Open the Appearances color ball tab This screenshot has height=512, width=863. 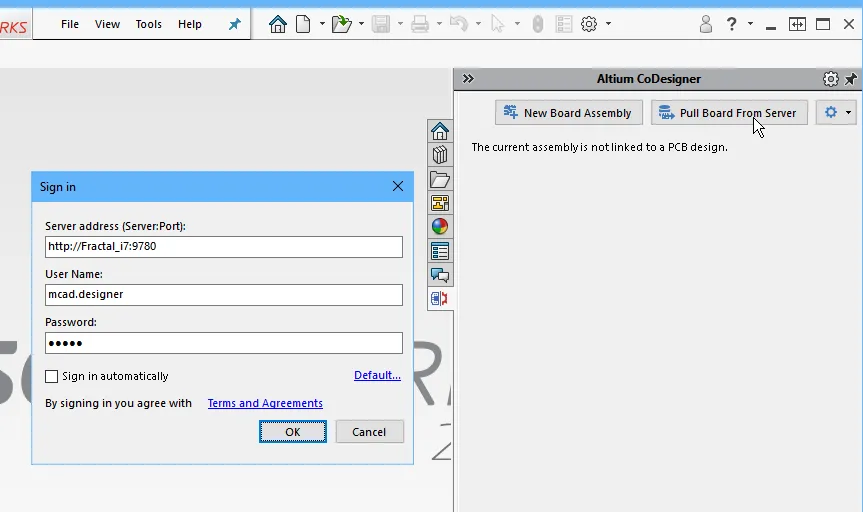pyautogui.click(x=440, y=227)
